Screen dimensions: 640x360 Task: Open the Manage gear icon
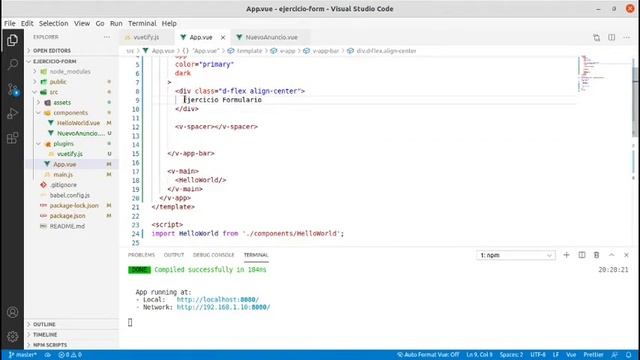(x=12, y=336)
